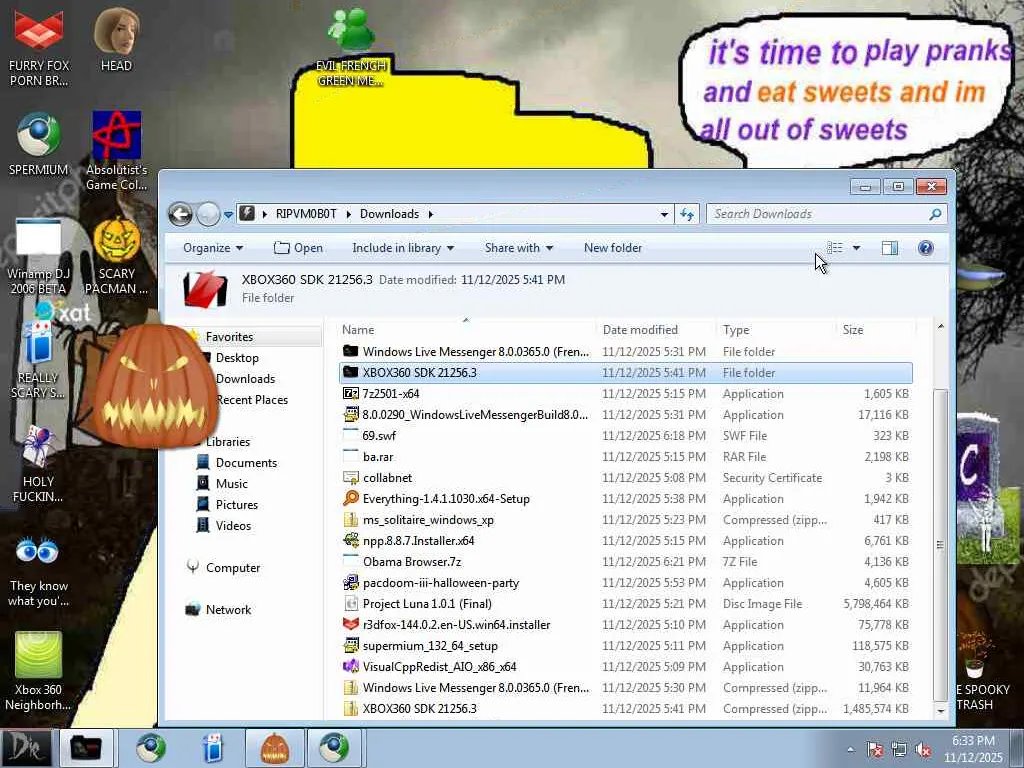Viewport: 1024px width, 768px height.
Task: Sort by the Type column header
Action: [x=776, y=330]
